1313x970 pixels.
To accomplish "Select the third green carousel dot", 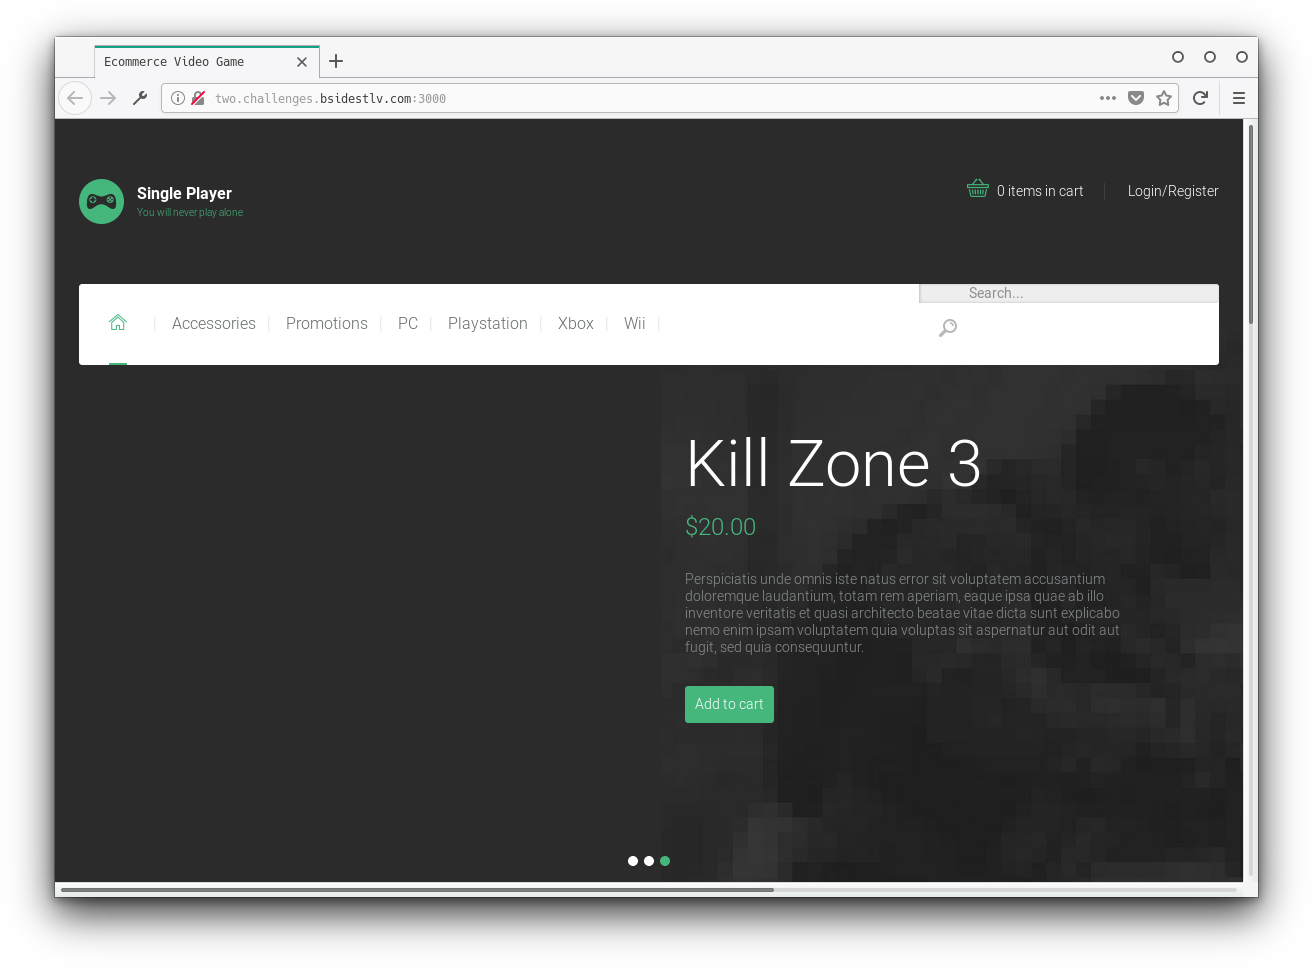I will (665, 861).
